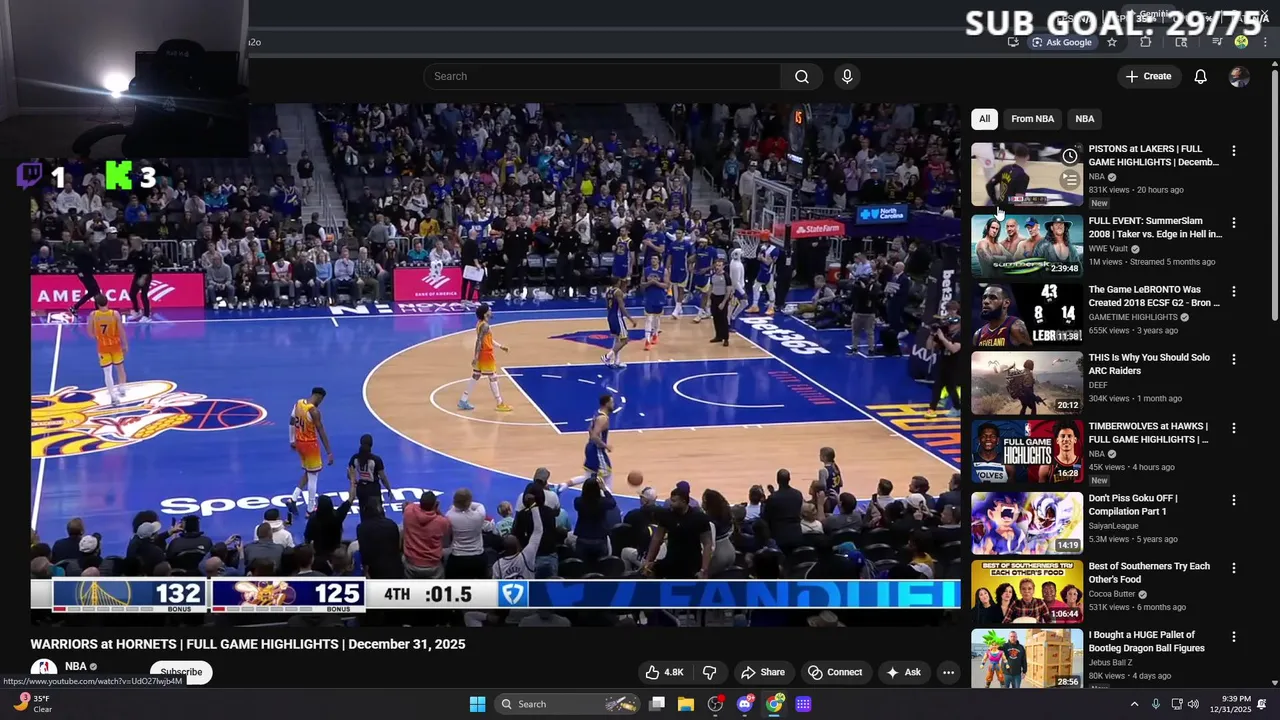Select the All filter chip
This screenshot has height=720, width=1280.
[984, 119]
